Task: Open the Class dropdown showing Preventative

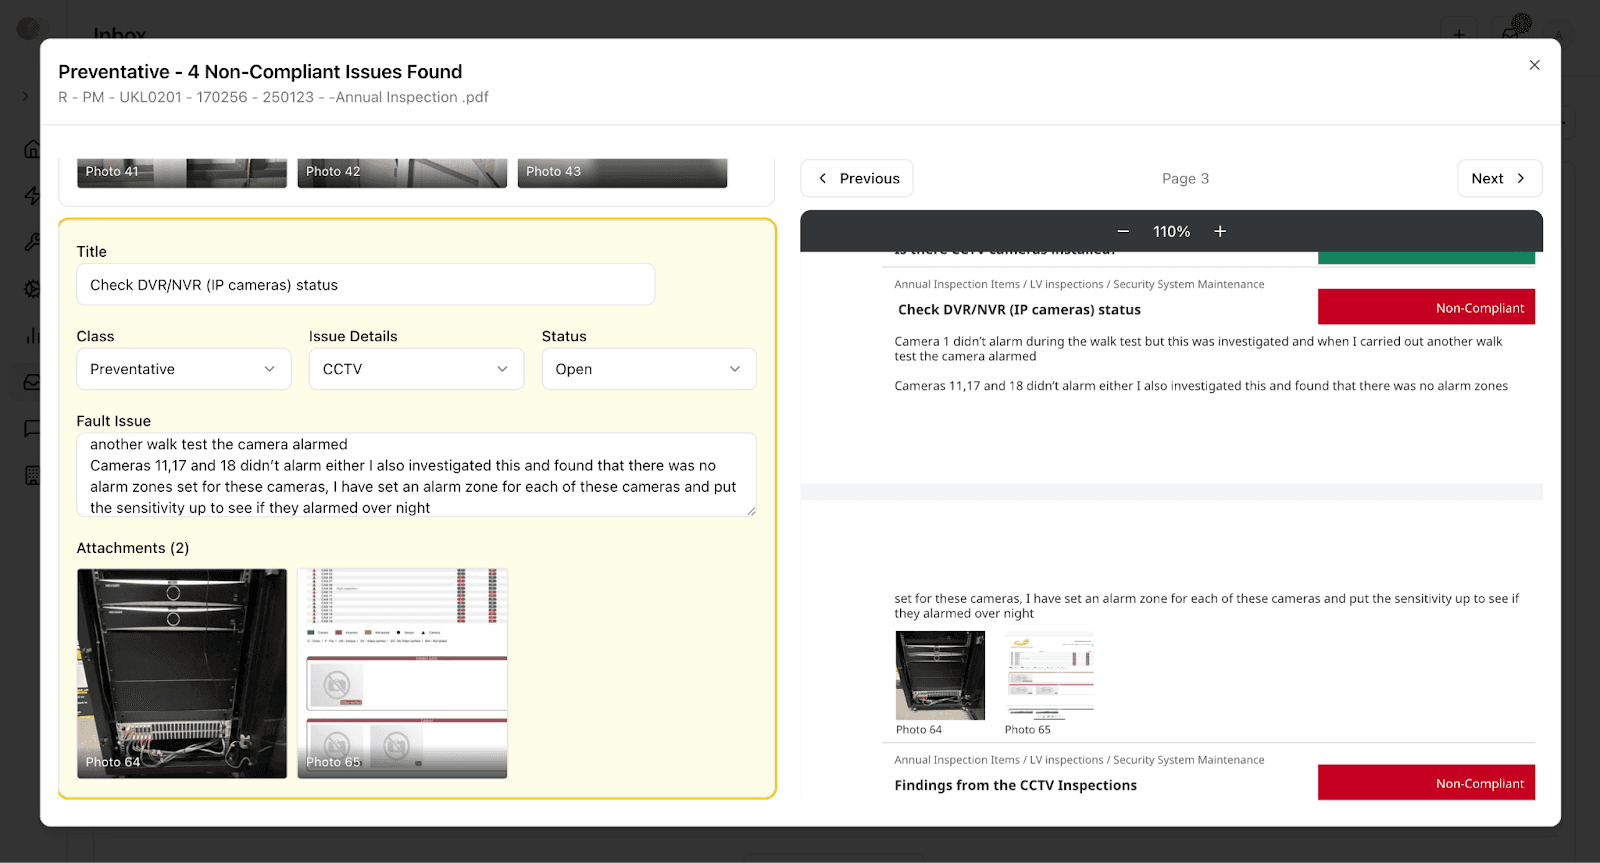Action: (184, 369)
